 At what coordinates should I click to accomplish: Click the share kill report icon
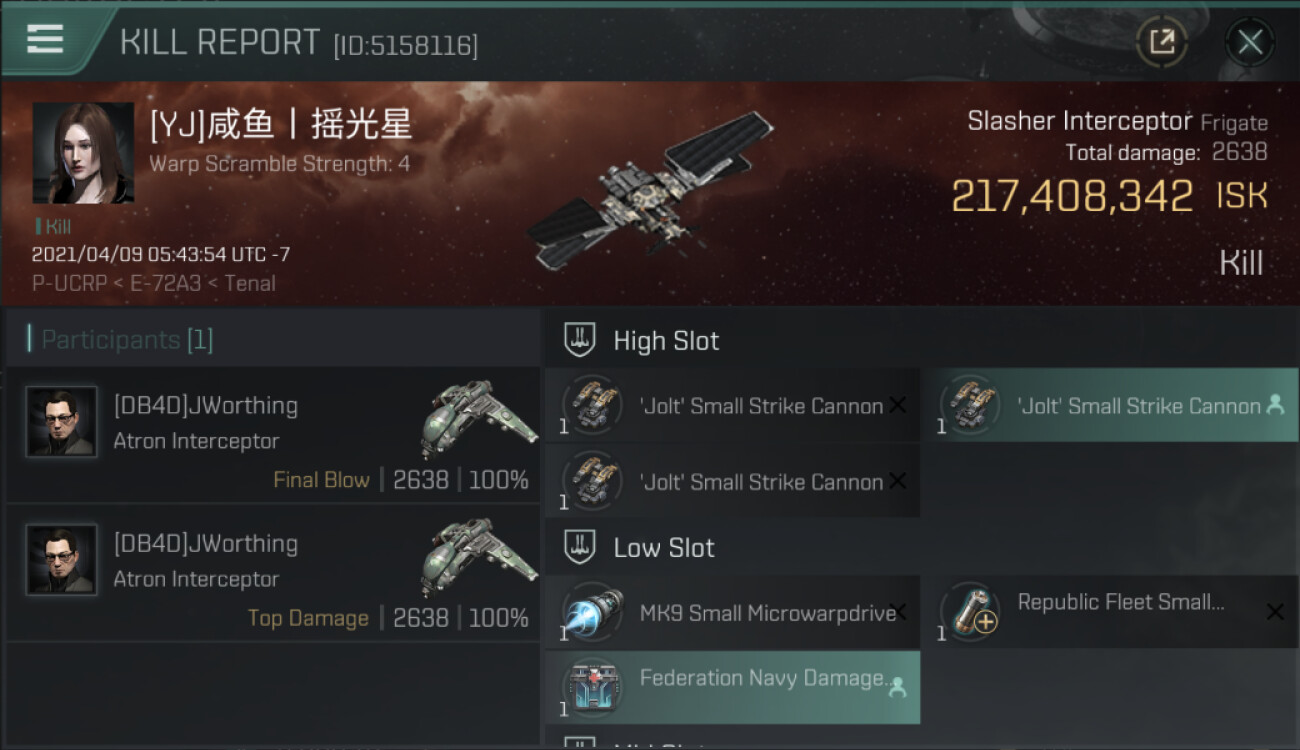[1162, 42]
